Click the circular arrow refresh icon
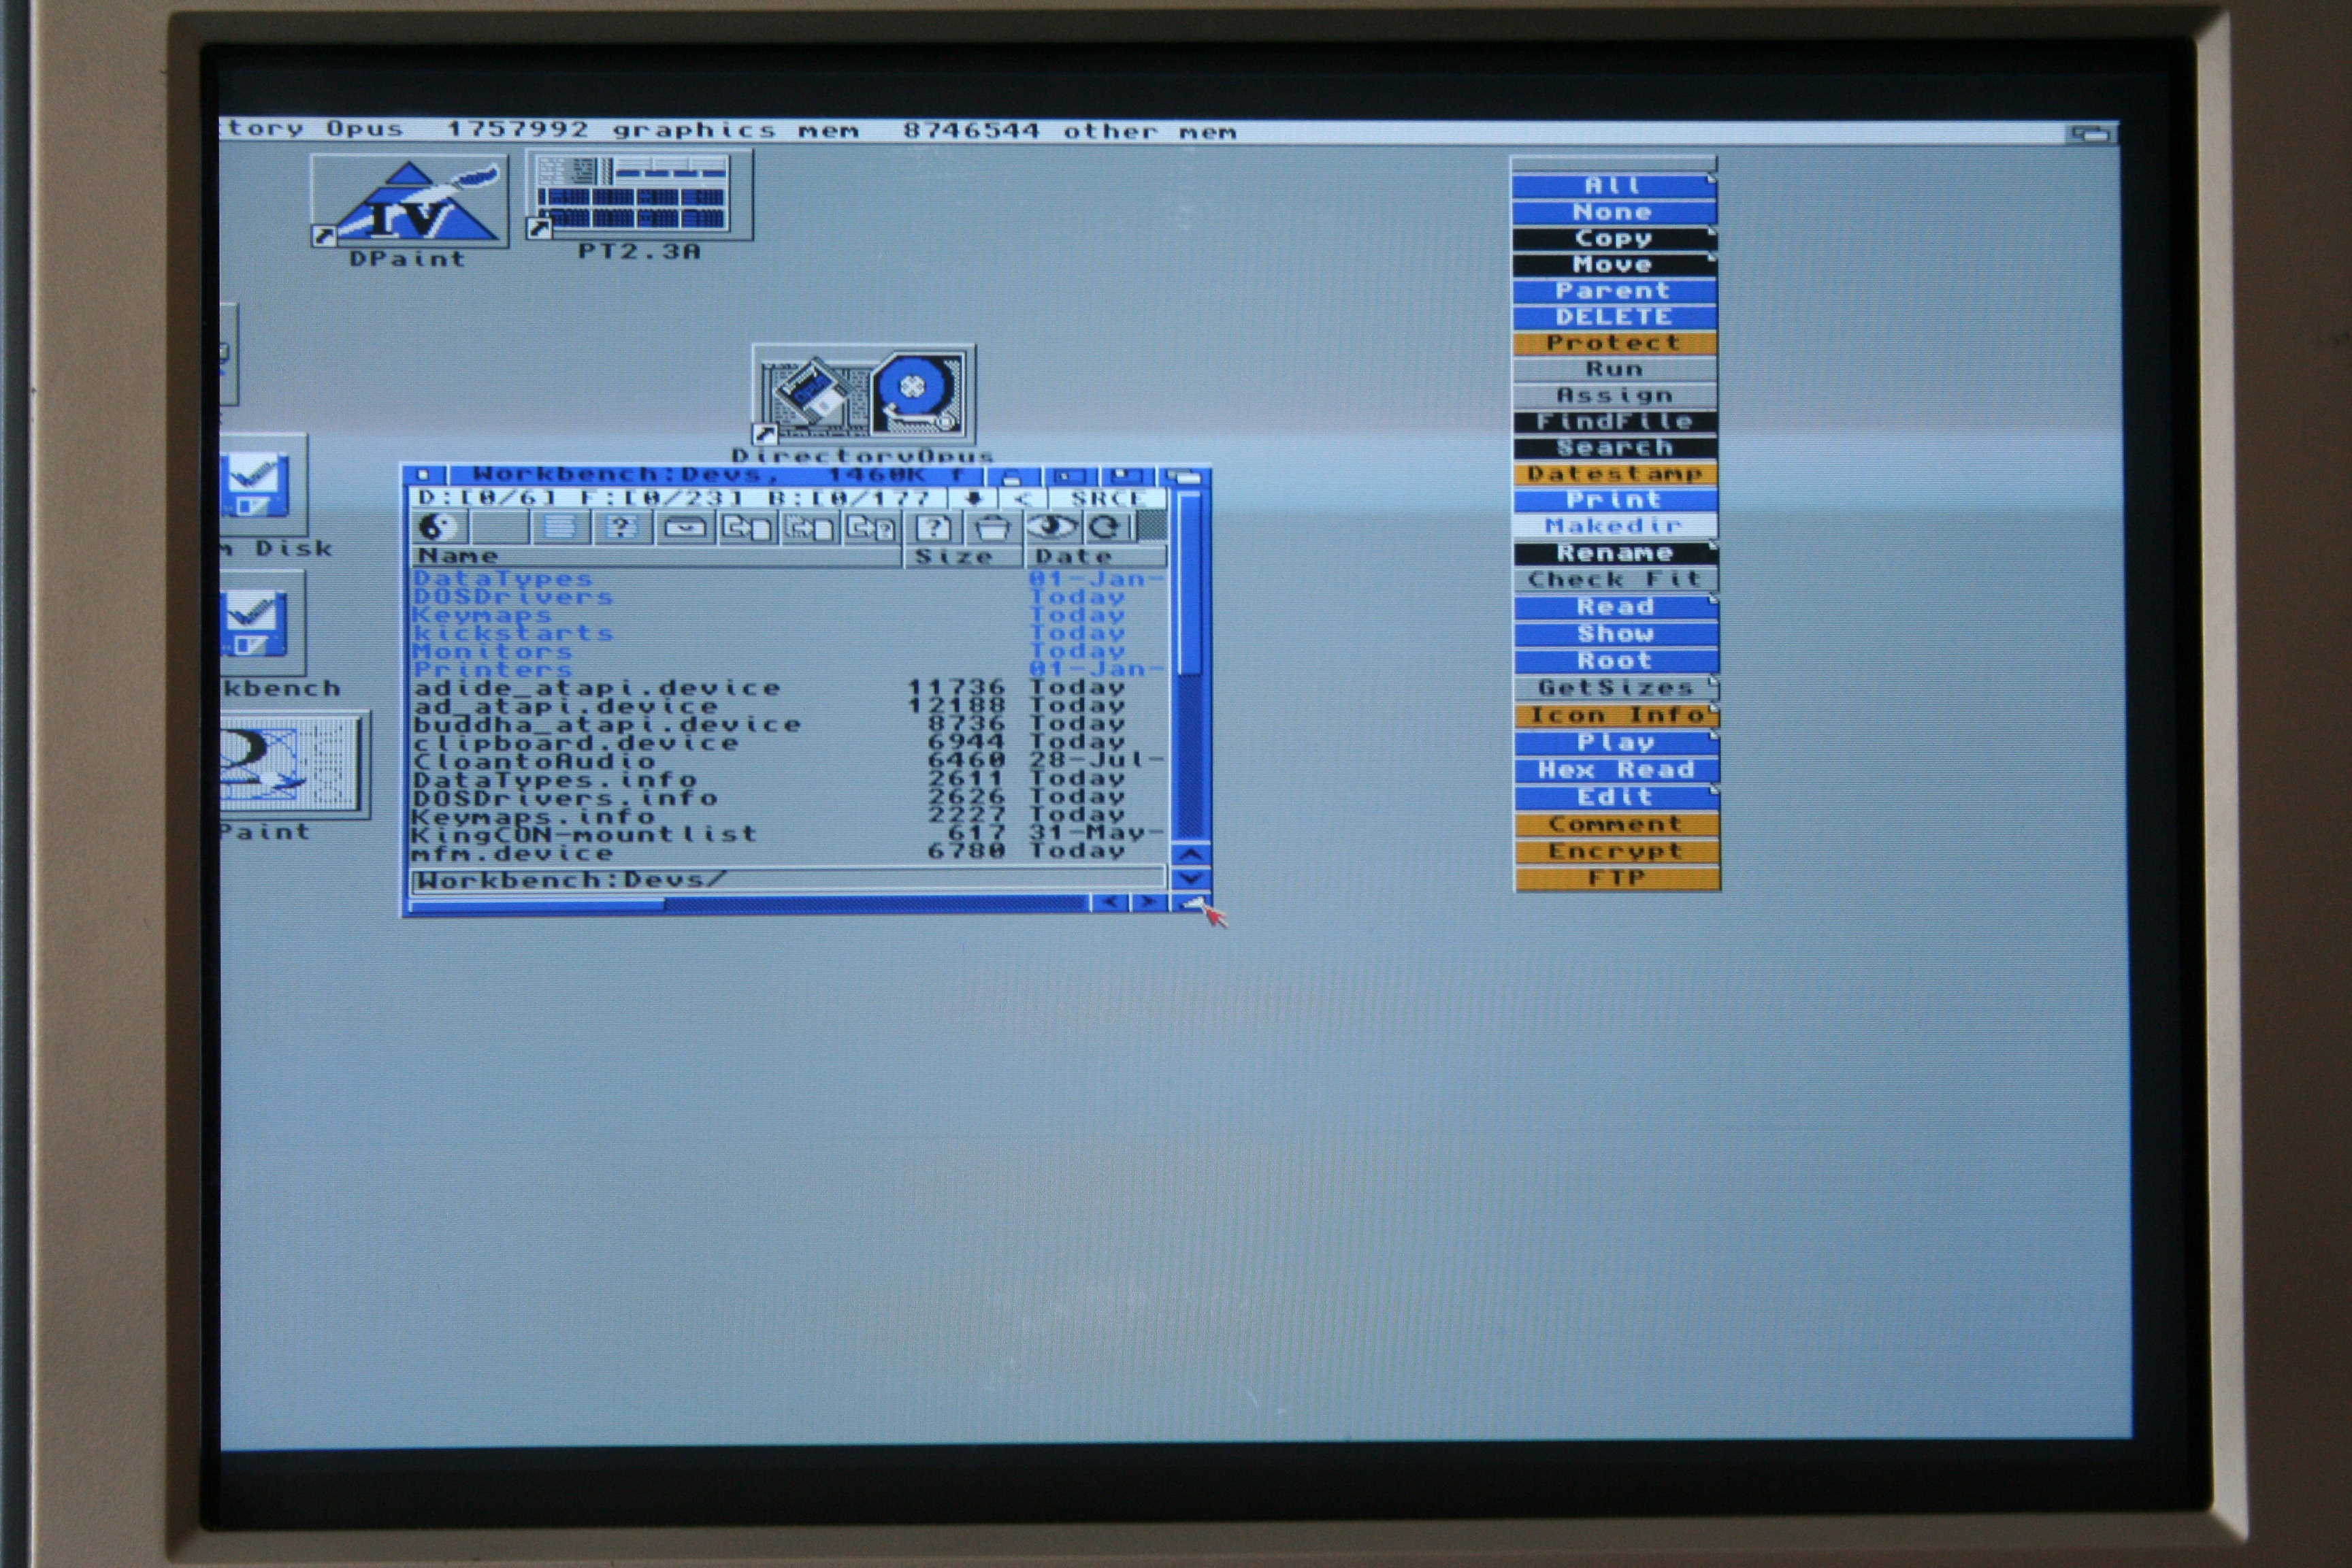Viewport: 2352px width, 1568px height. pos(1105,527)
